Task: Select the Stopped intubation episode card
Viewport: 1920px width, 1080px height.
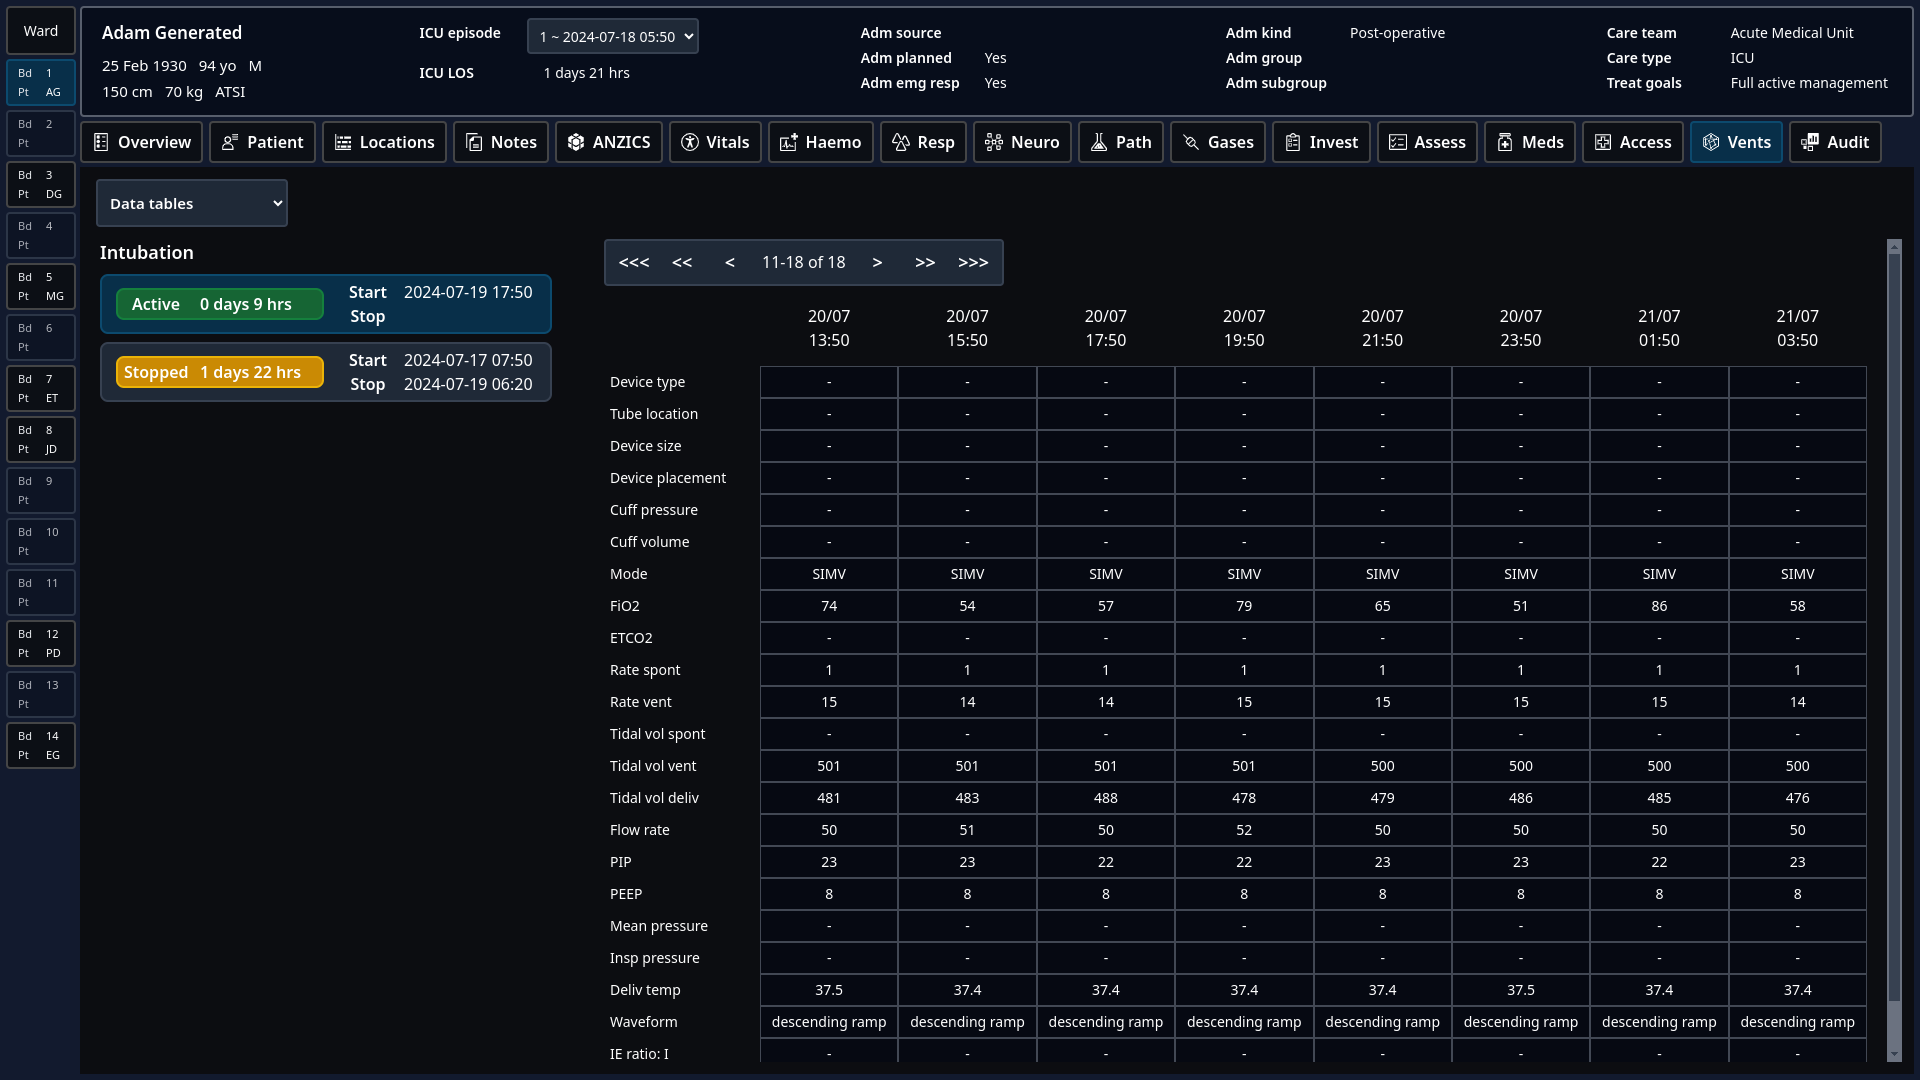Action: [x=326, y=372]
